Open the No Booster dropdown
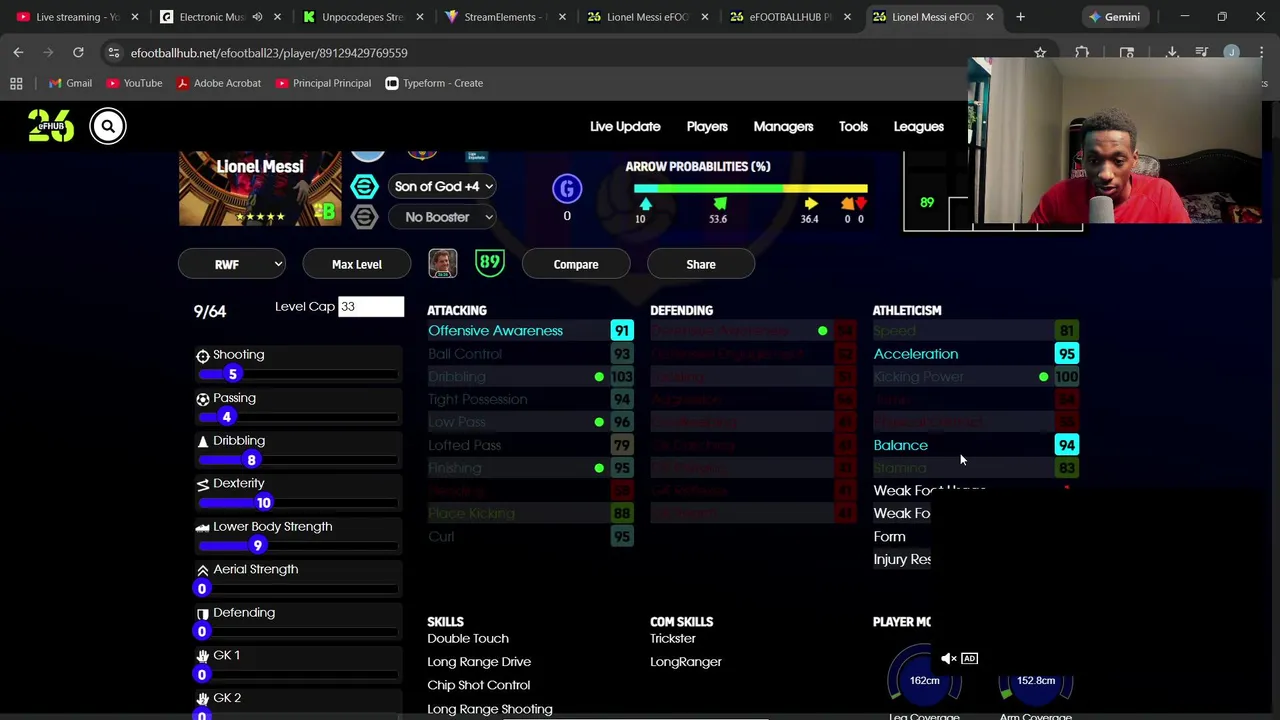This screenshot has height=720, width=1280. pos(443,217)
